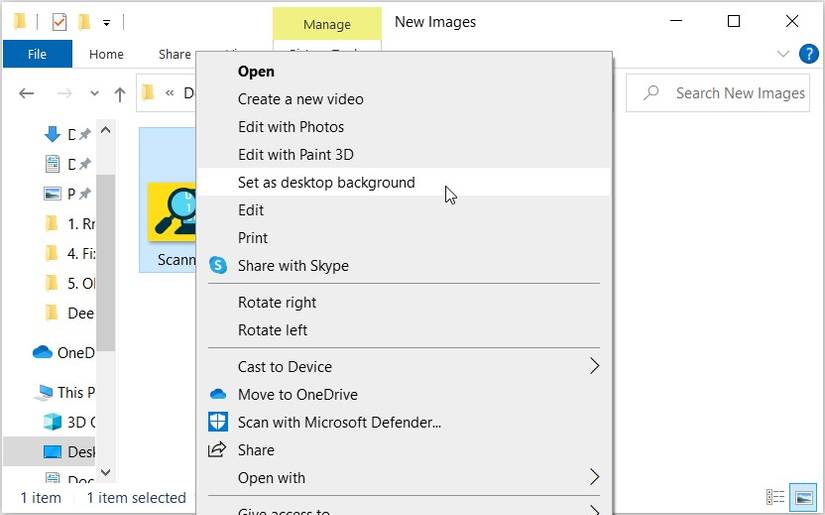Expand the Open with submenu arrow
The image size is (825, 515).
click(594, 477)
